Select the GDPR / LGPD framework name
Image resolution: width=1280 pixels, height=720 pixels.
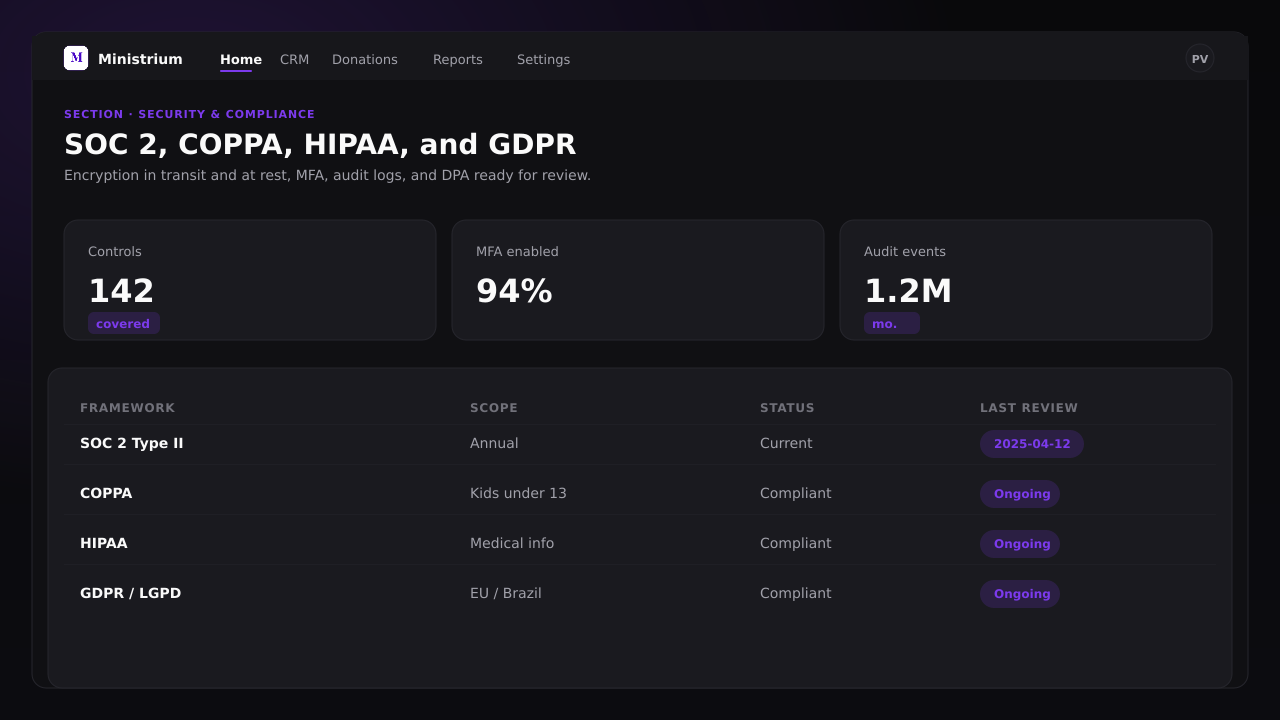coord(131,593)
